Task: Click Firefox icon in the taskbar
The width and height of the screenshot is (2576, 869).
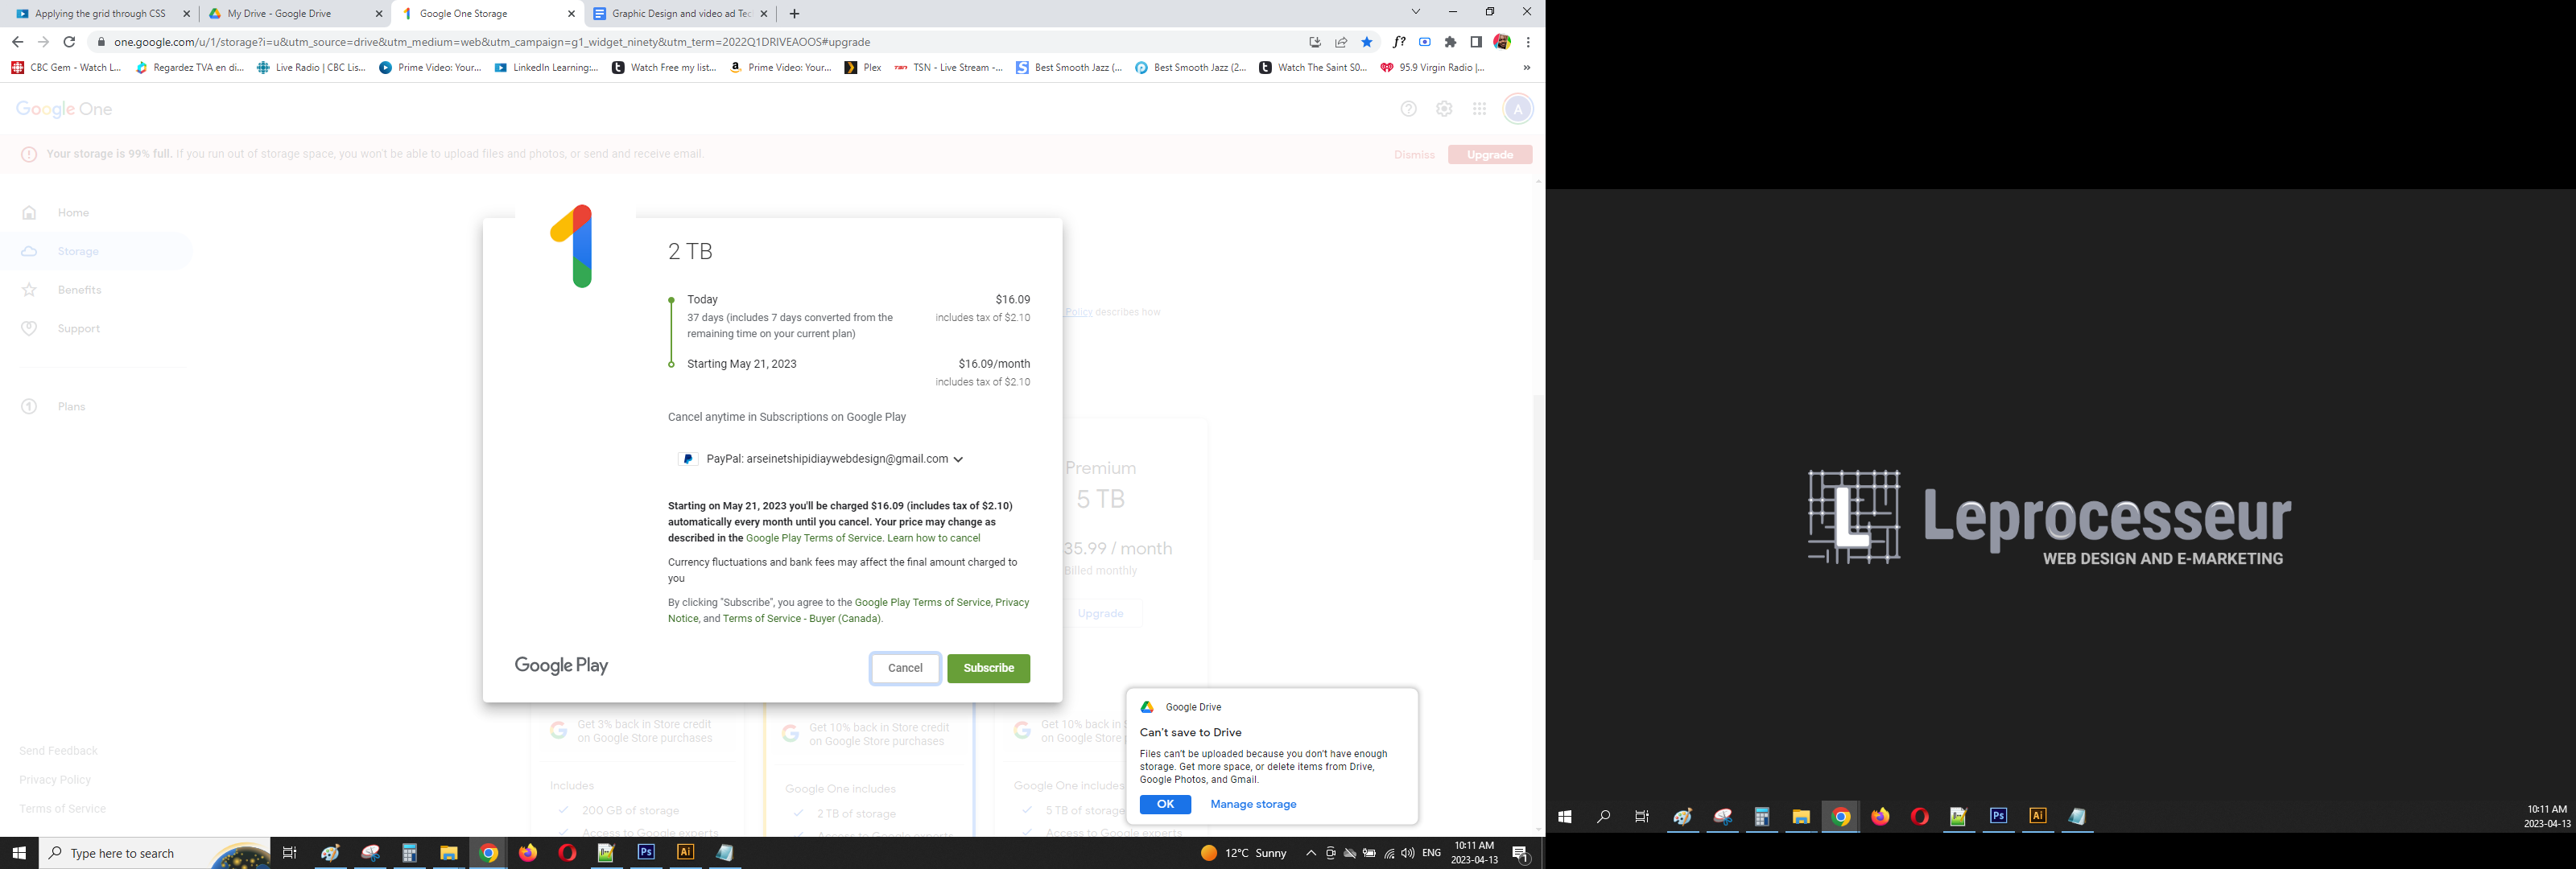Action: coord(528,853)
